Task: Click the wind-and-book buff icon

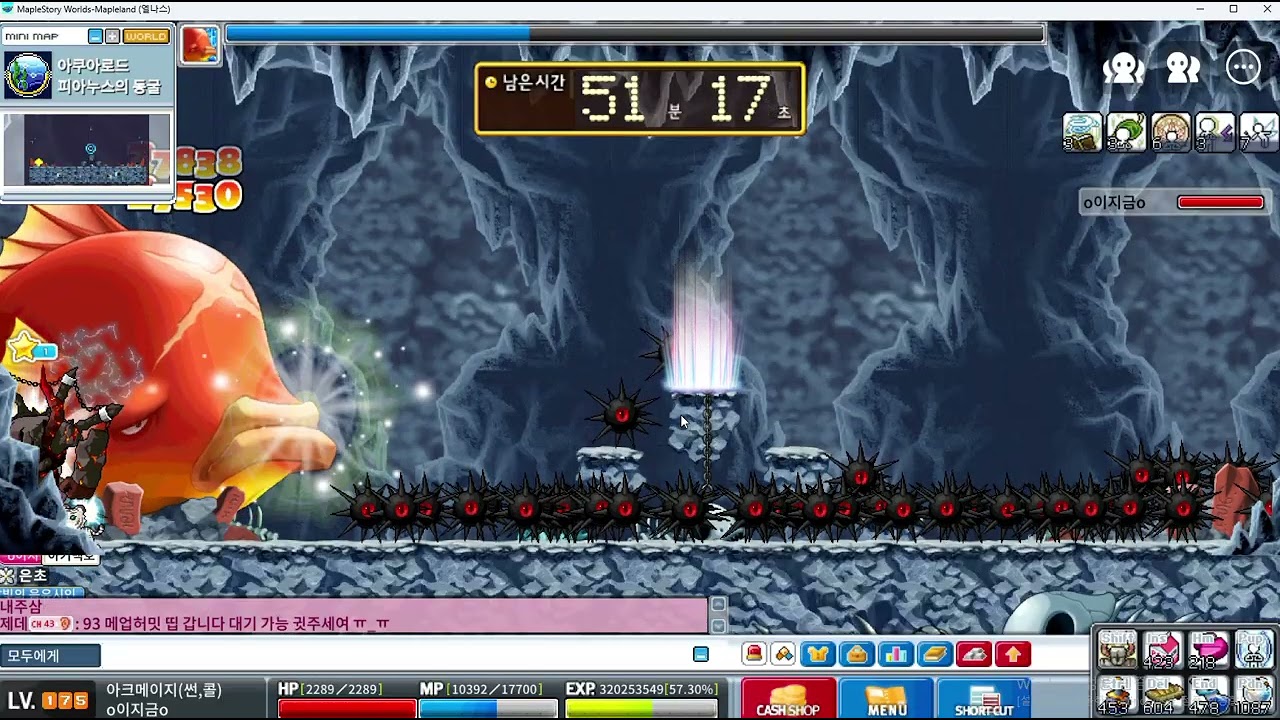Action: tap(1082, 132)
